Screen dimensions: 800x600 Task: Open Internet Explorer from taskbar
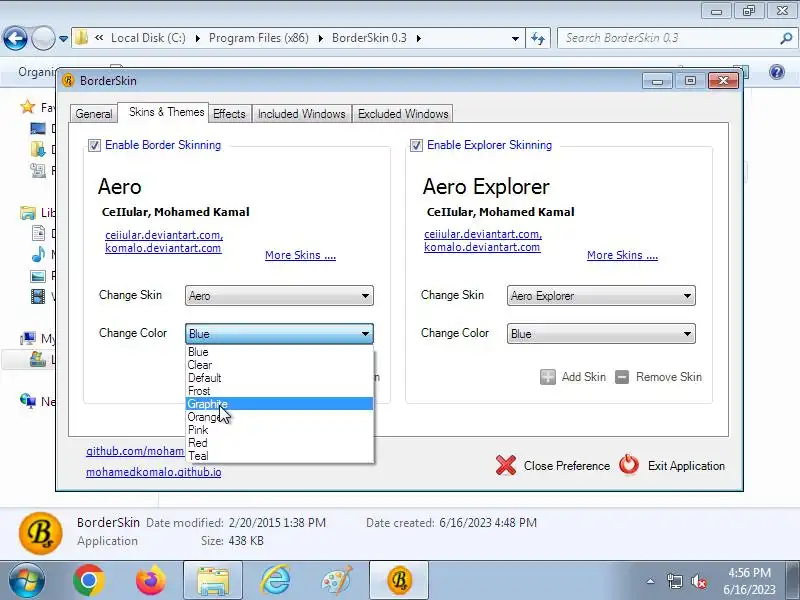(275, 581)
